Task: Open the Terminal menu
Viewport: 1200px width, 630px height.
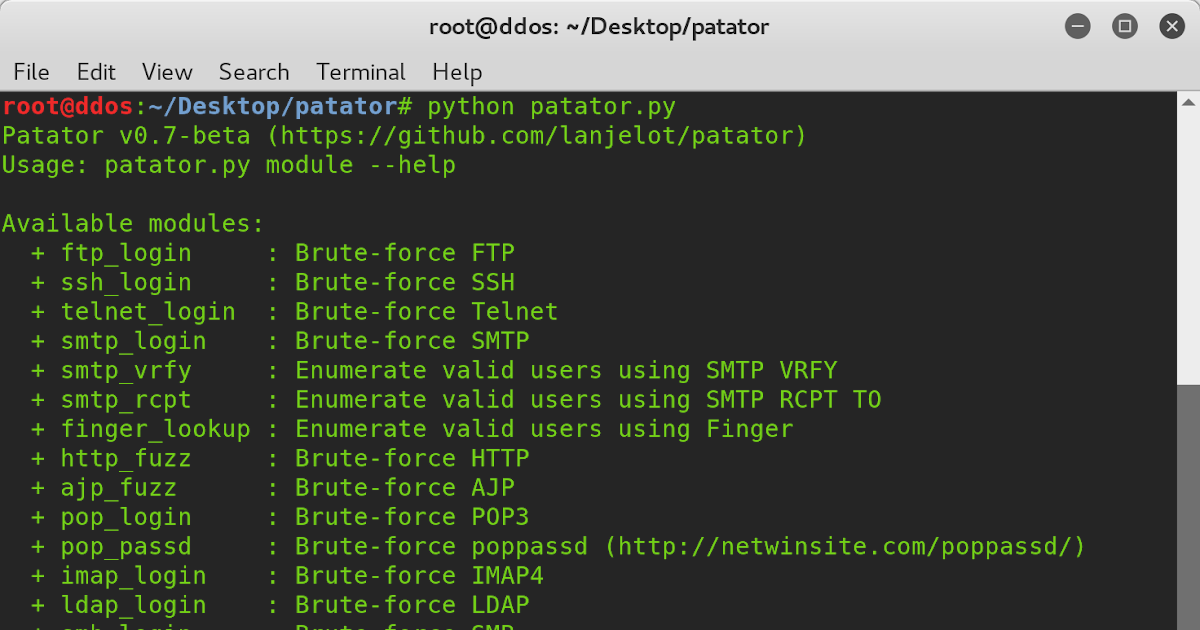Action: click(361, 72)
